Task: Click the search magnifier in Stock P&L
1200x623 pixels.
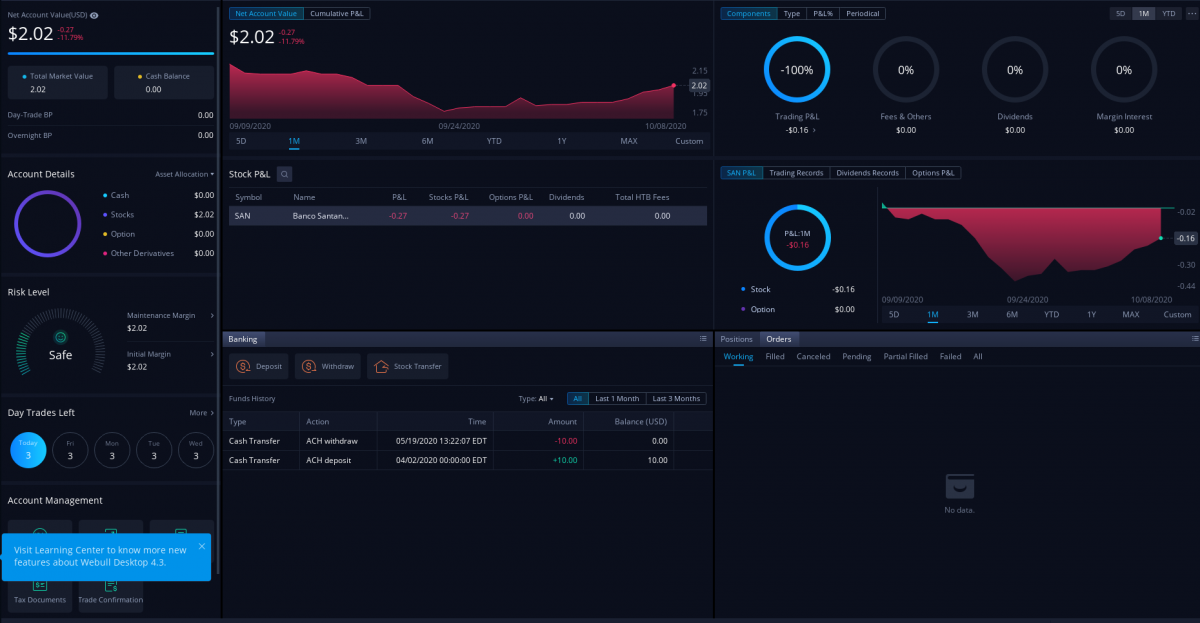Action: [286, 173]
